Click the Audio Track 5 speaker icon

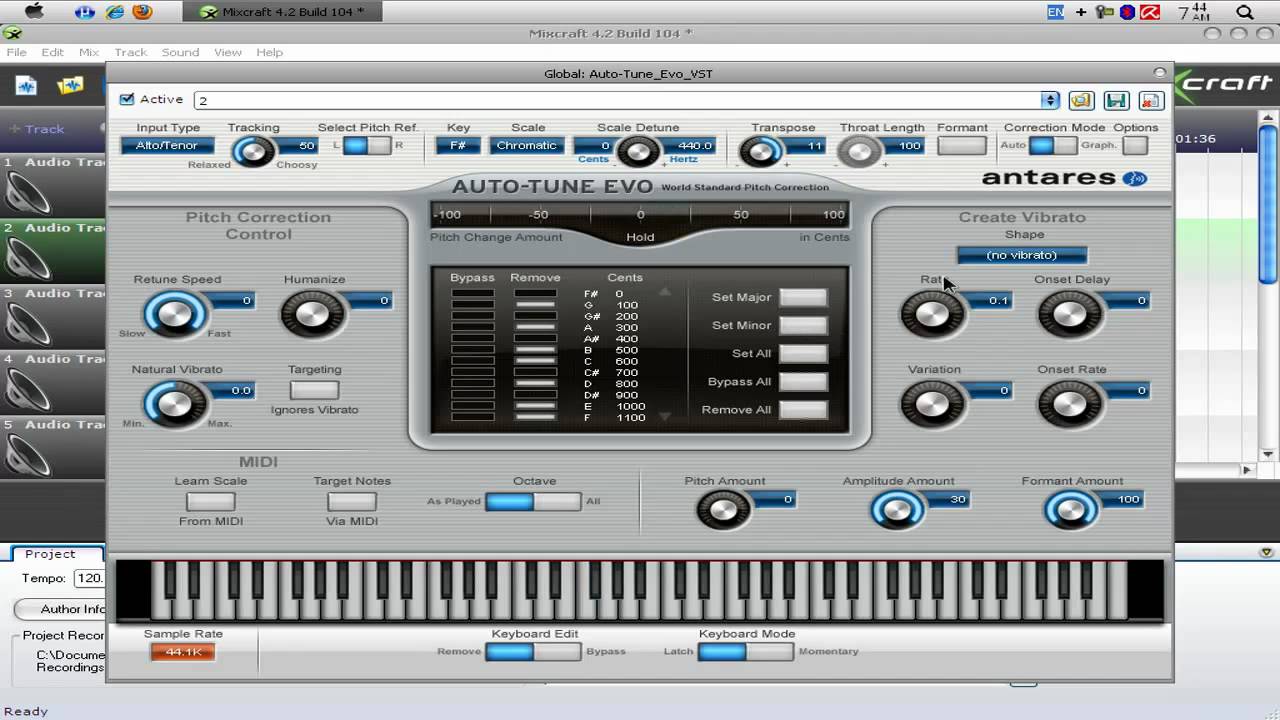point(27,456)
